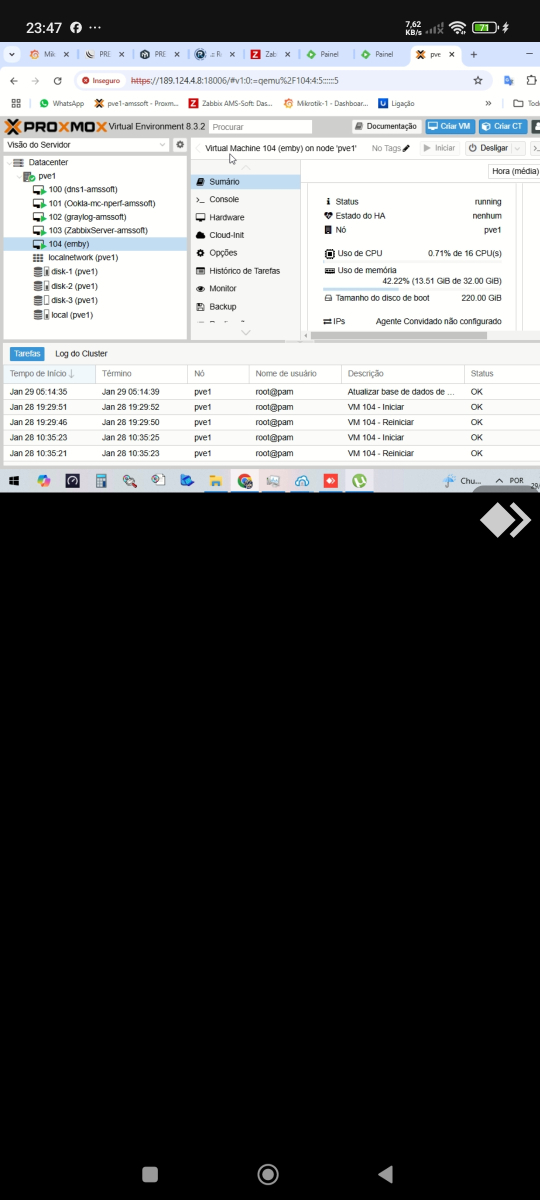540x1200 pixels.
Task: Click the Criar VM button
Action: pos(449,127)
